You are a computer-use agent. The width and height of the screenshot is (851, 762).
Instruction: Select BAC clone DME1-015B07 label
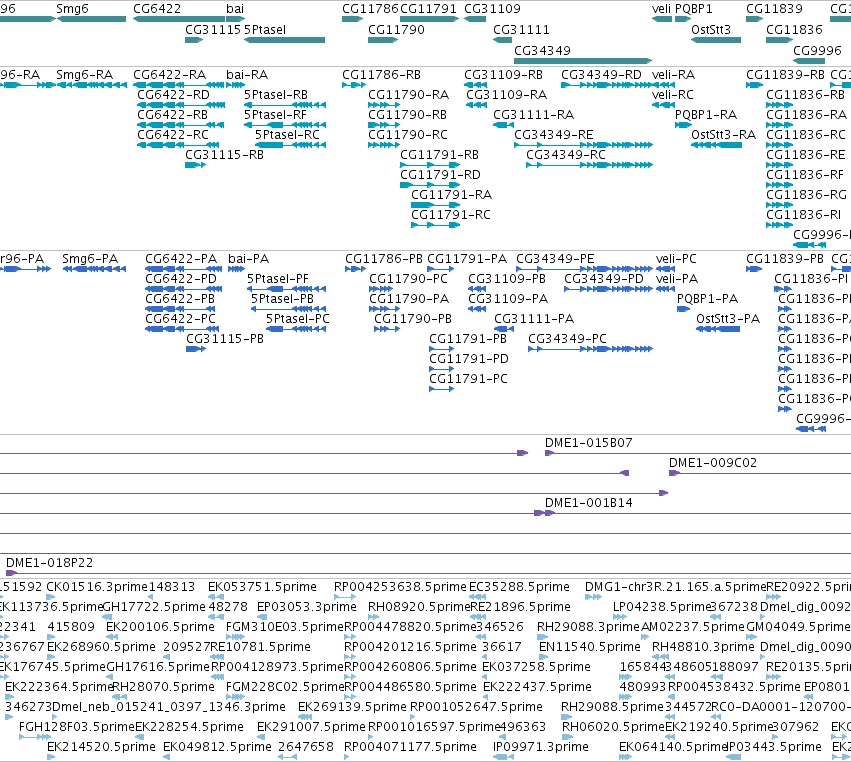pos(589,443)
